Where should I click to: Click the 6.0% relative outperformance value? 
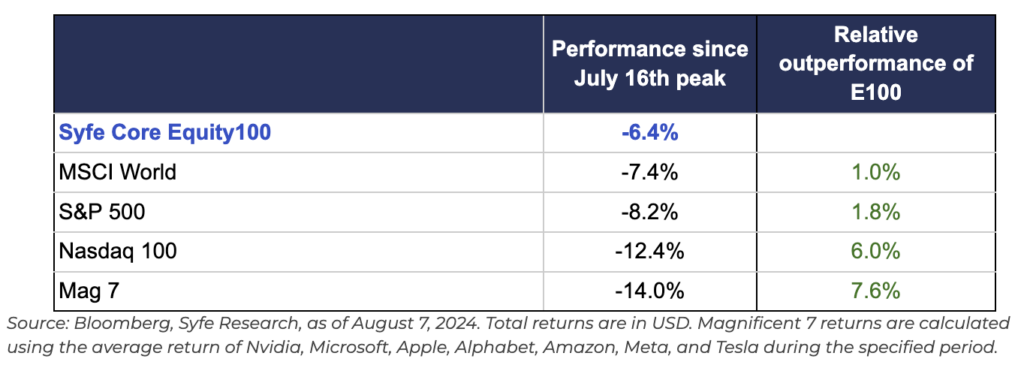pyautogui.click(x=876, y=251)
